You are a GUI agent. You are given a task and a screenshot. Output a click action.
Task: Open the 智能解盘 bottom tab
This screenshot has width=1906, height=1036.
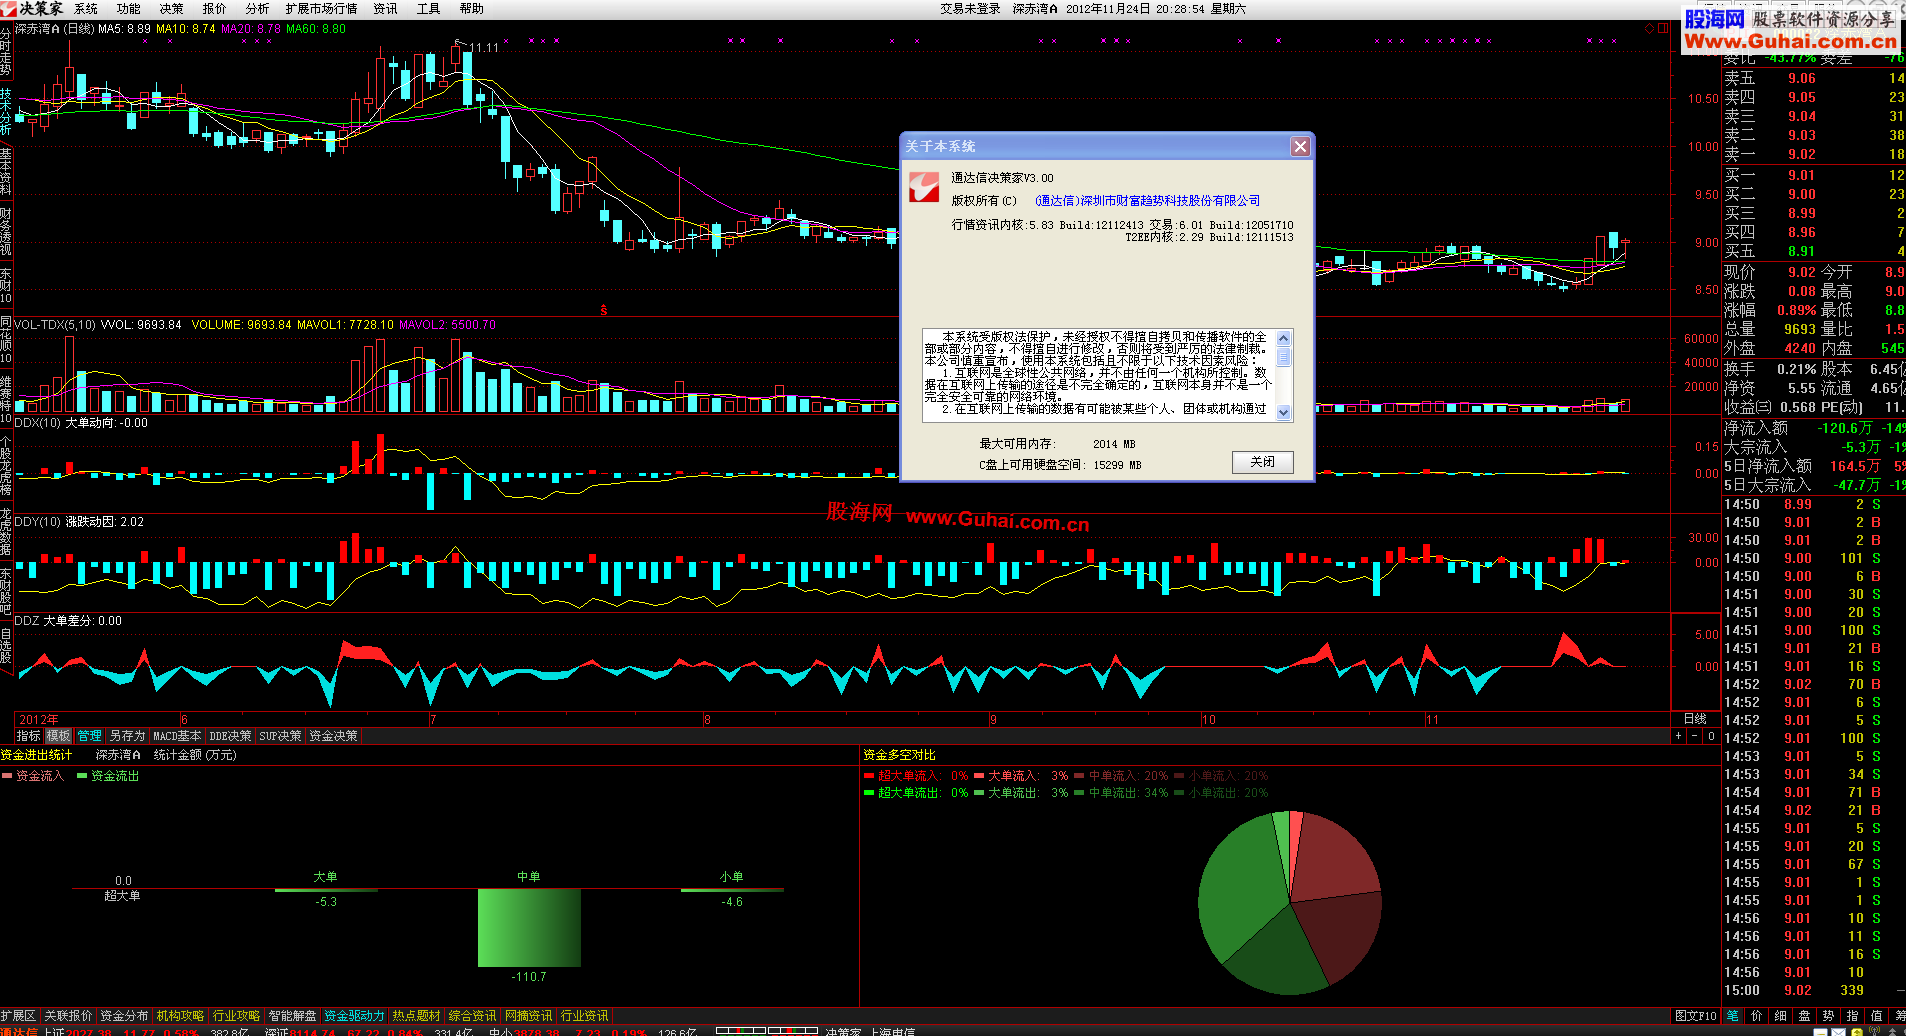coord(292,1016)
